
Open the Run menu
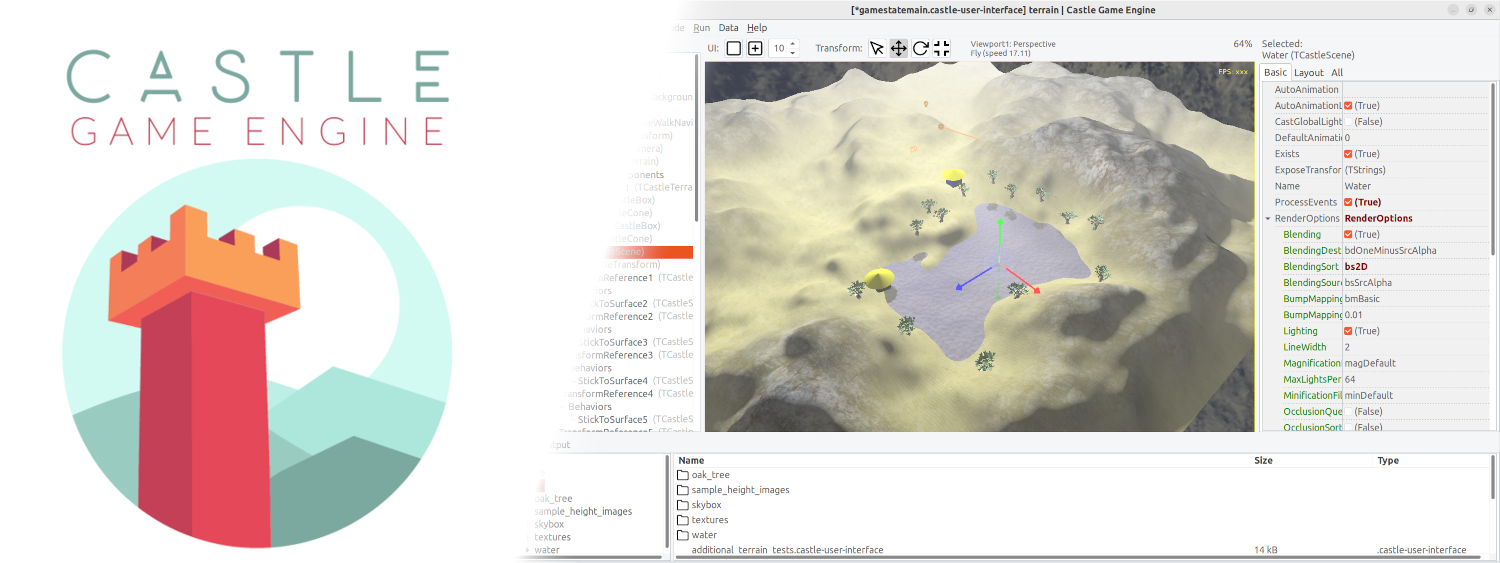pos(702,28)
